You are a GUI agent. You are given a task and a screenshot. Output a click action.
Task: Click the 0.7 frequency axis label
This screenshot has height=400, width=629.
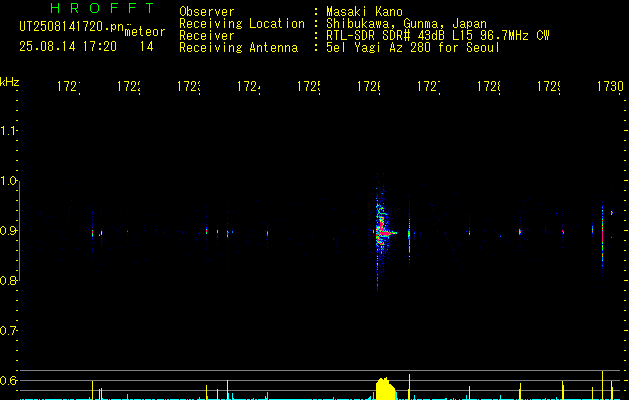(8, 331)
